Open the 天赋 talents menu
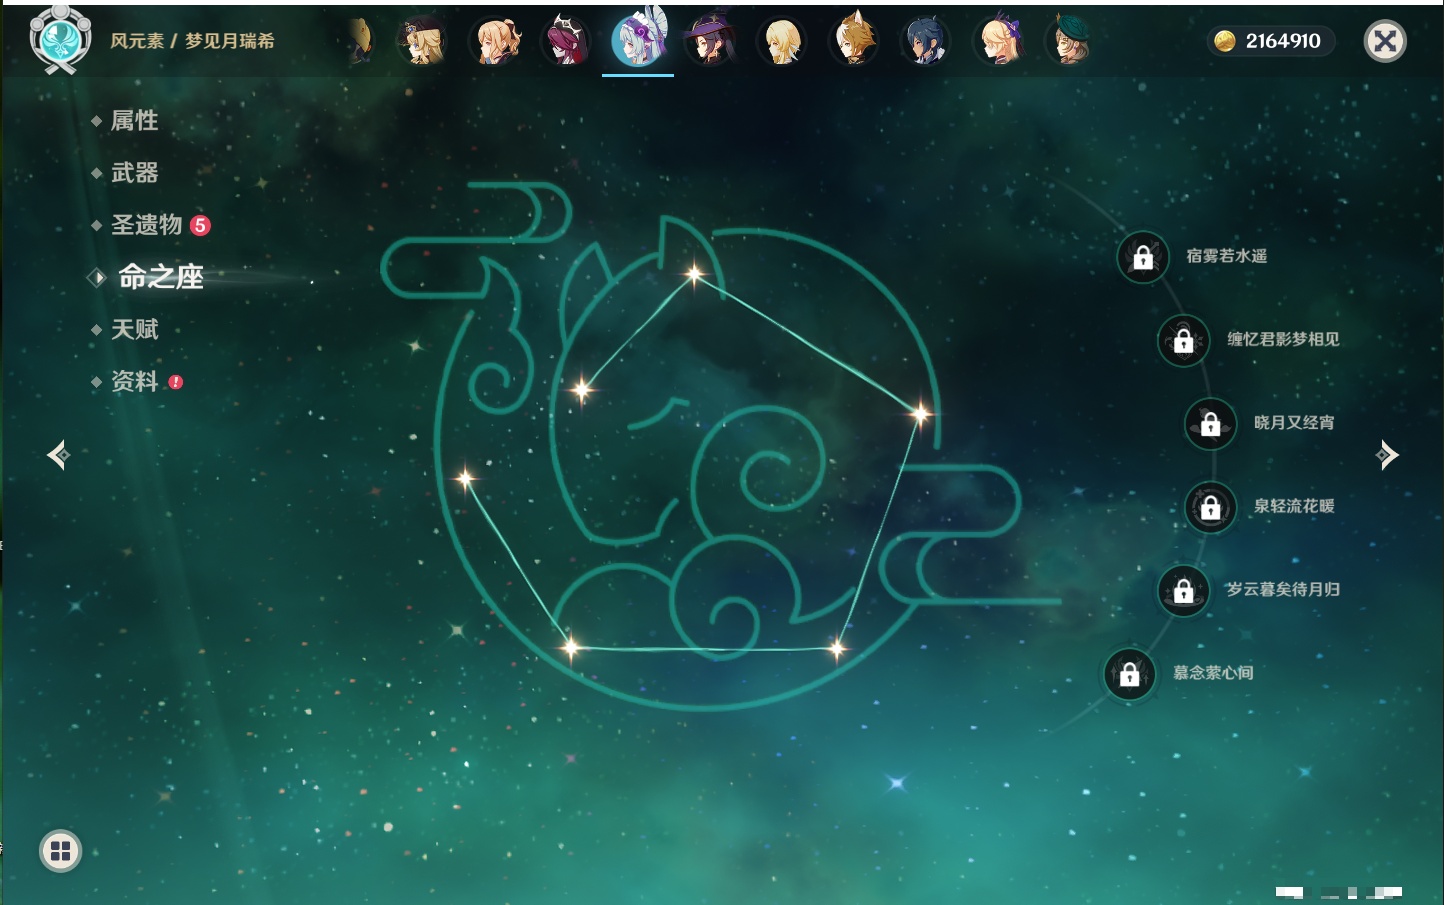Viewport: 1444px width, 905px height. coord(134,329)
